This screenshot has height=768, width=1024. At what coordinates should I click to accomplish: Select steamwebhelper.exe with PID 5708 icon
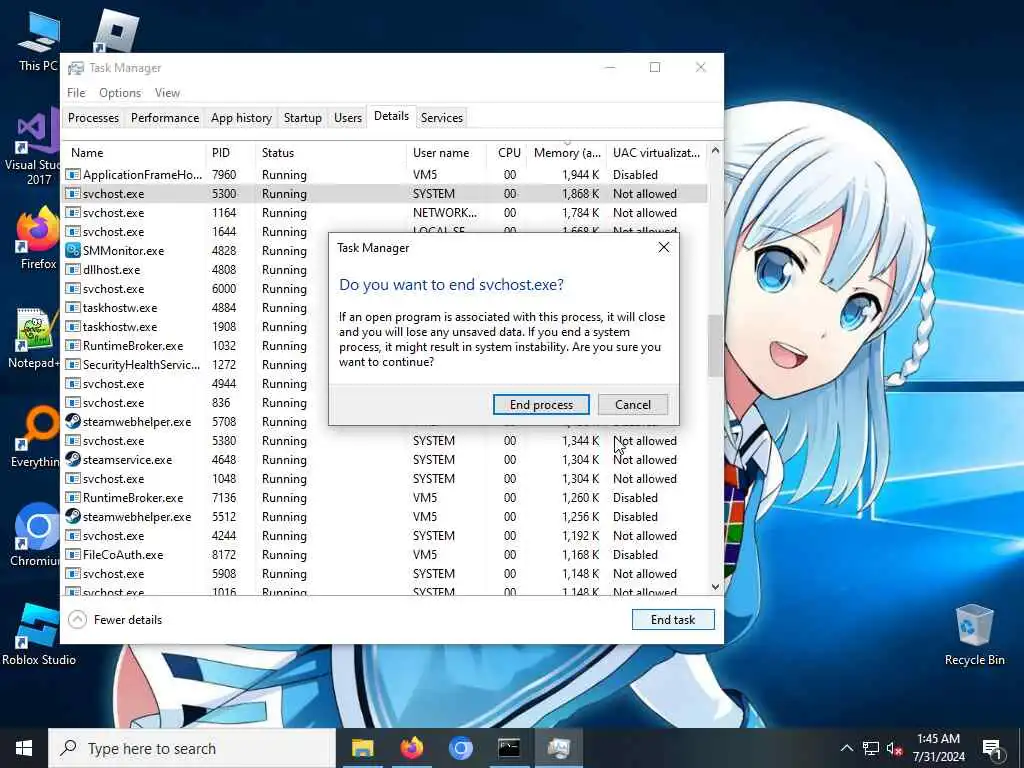(x=72, y=421)
